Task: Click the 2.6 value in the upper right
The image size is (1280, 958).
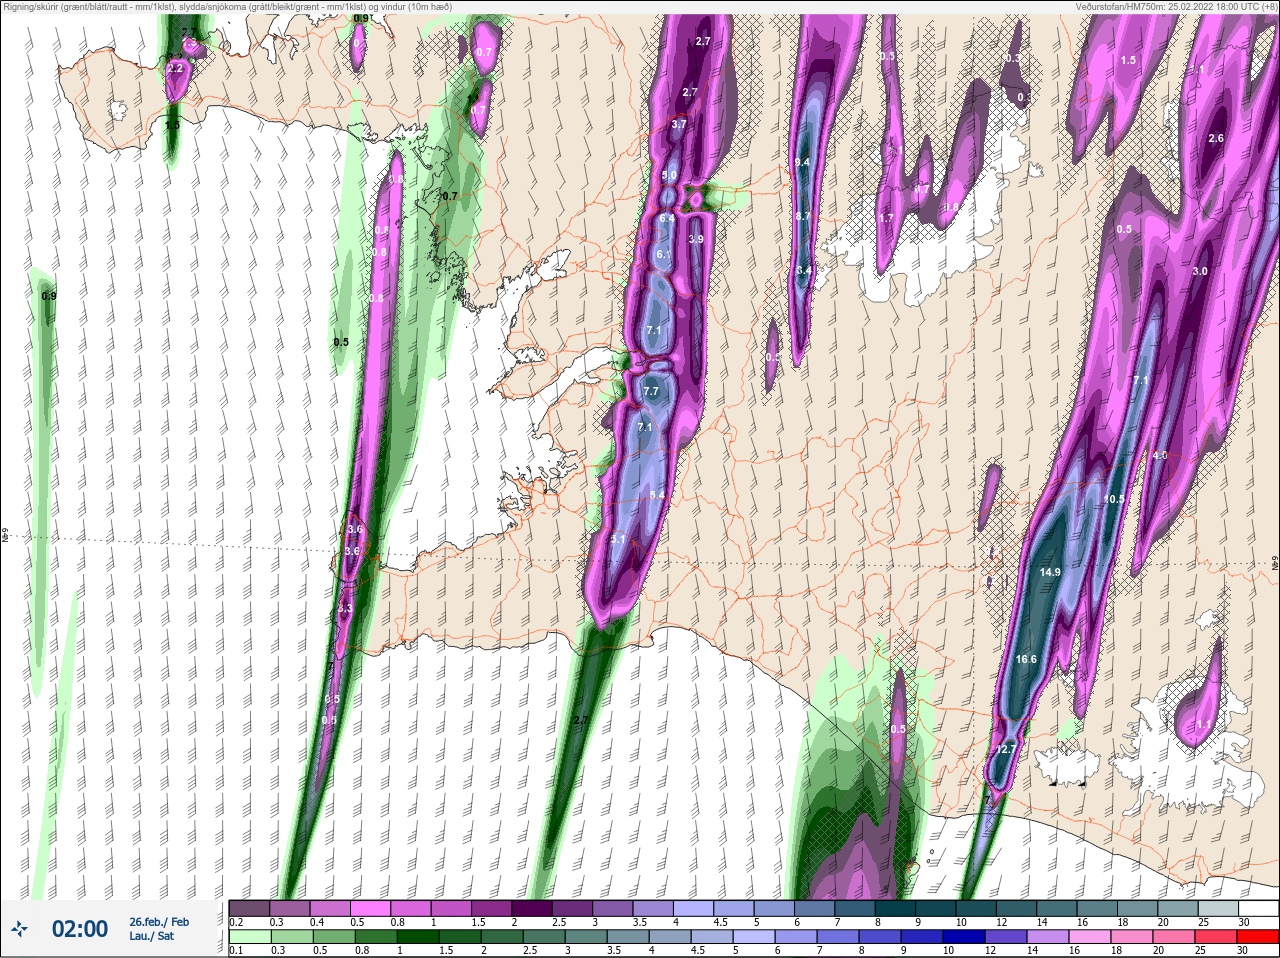Action: 1216,138
